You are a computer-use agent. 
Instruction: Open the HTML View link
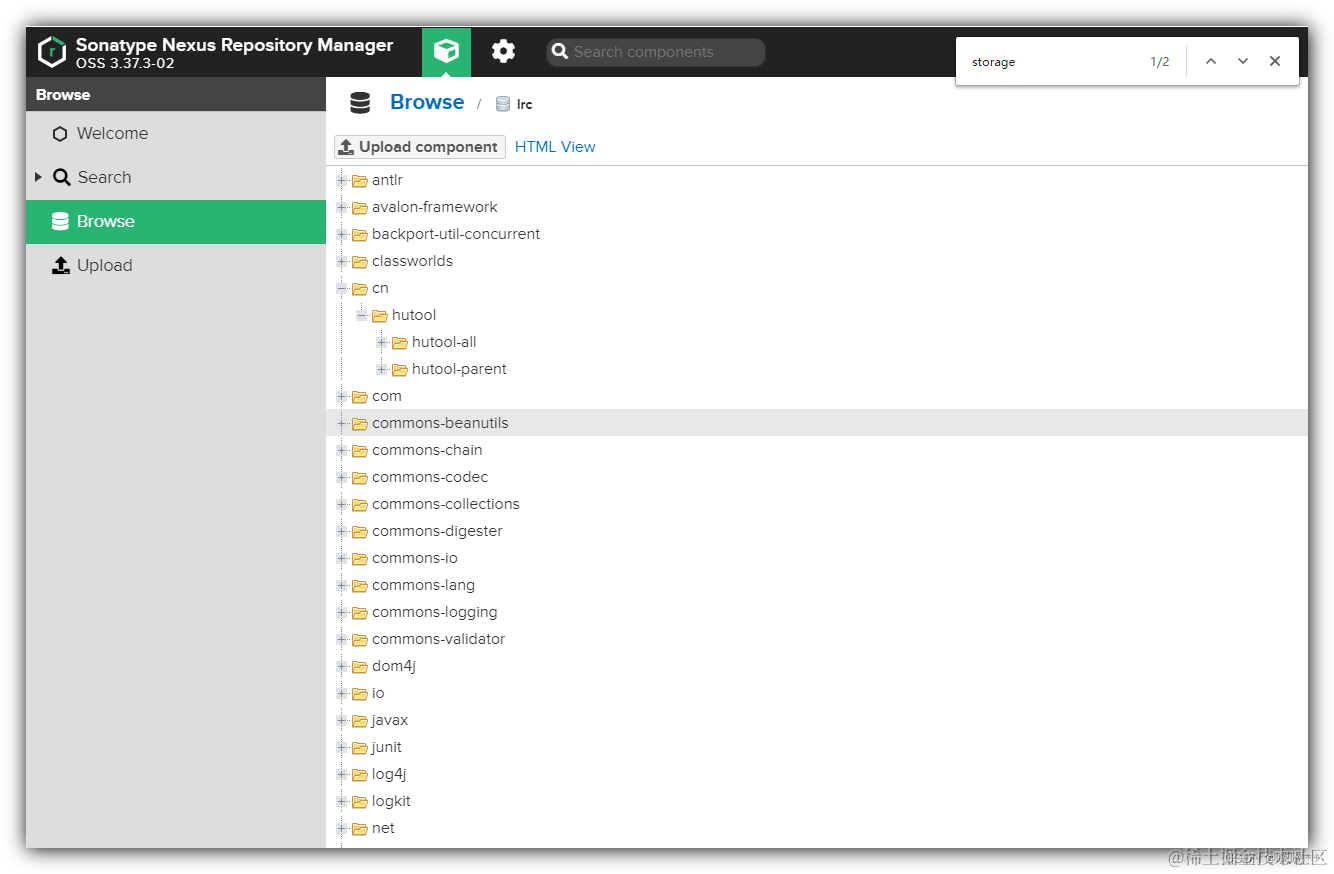[555, 147]
